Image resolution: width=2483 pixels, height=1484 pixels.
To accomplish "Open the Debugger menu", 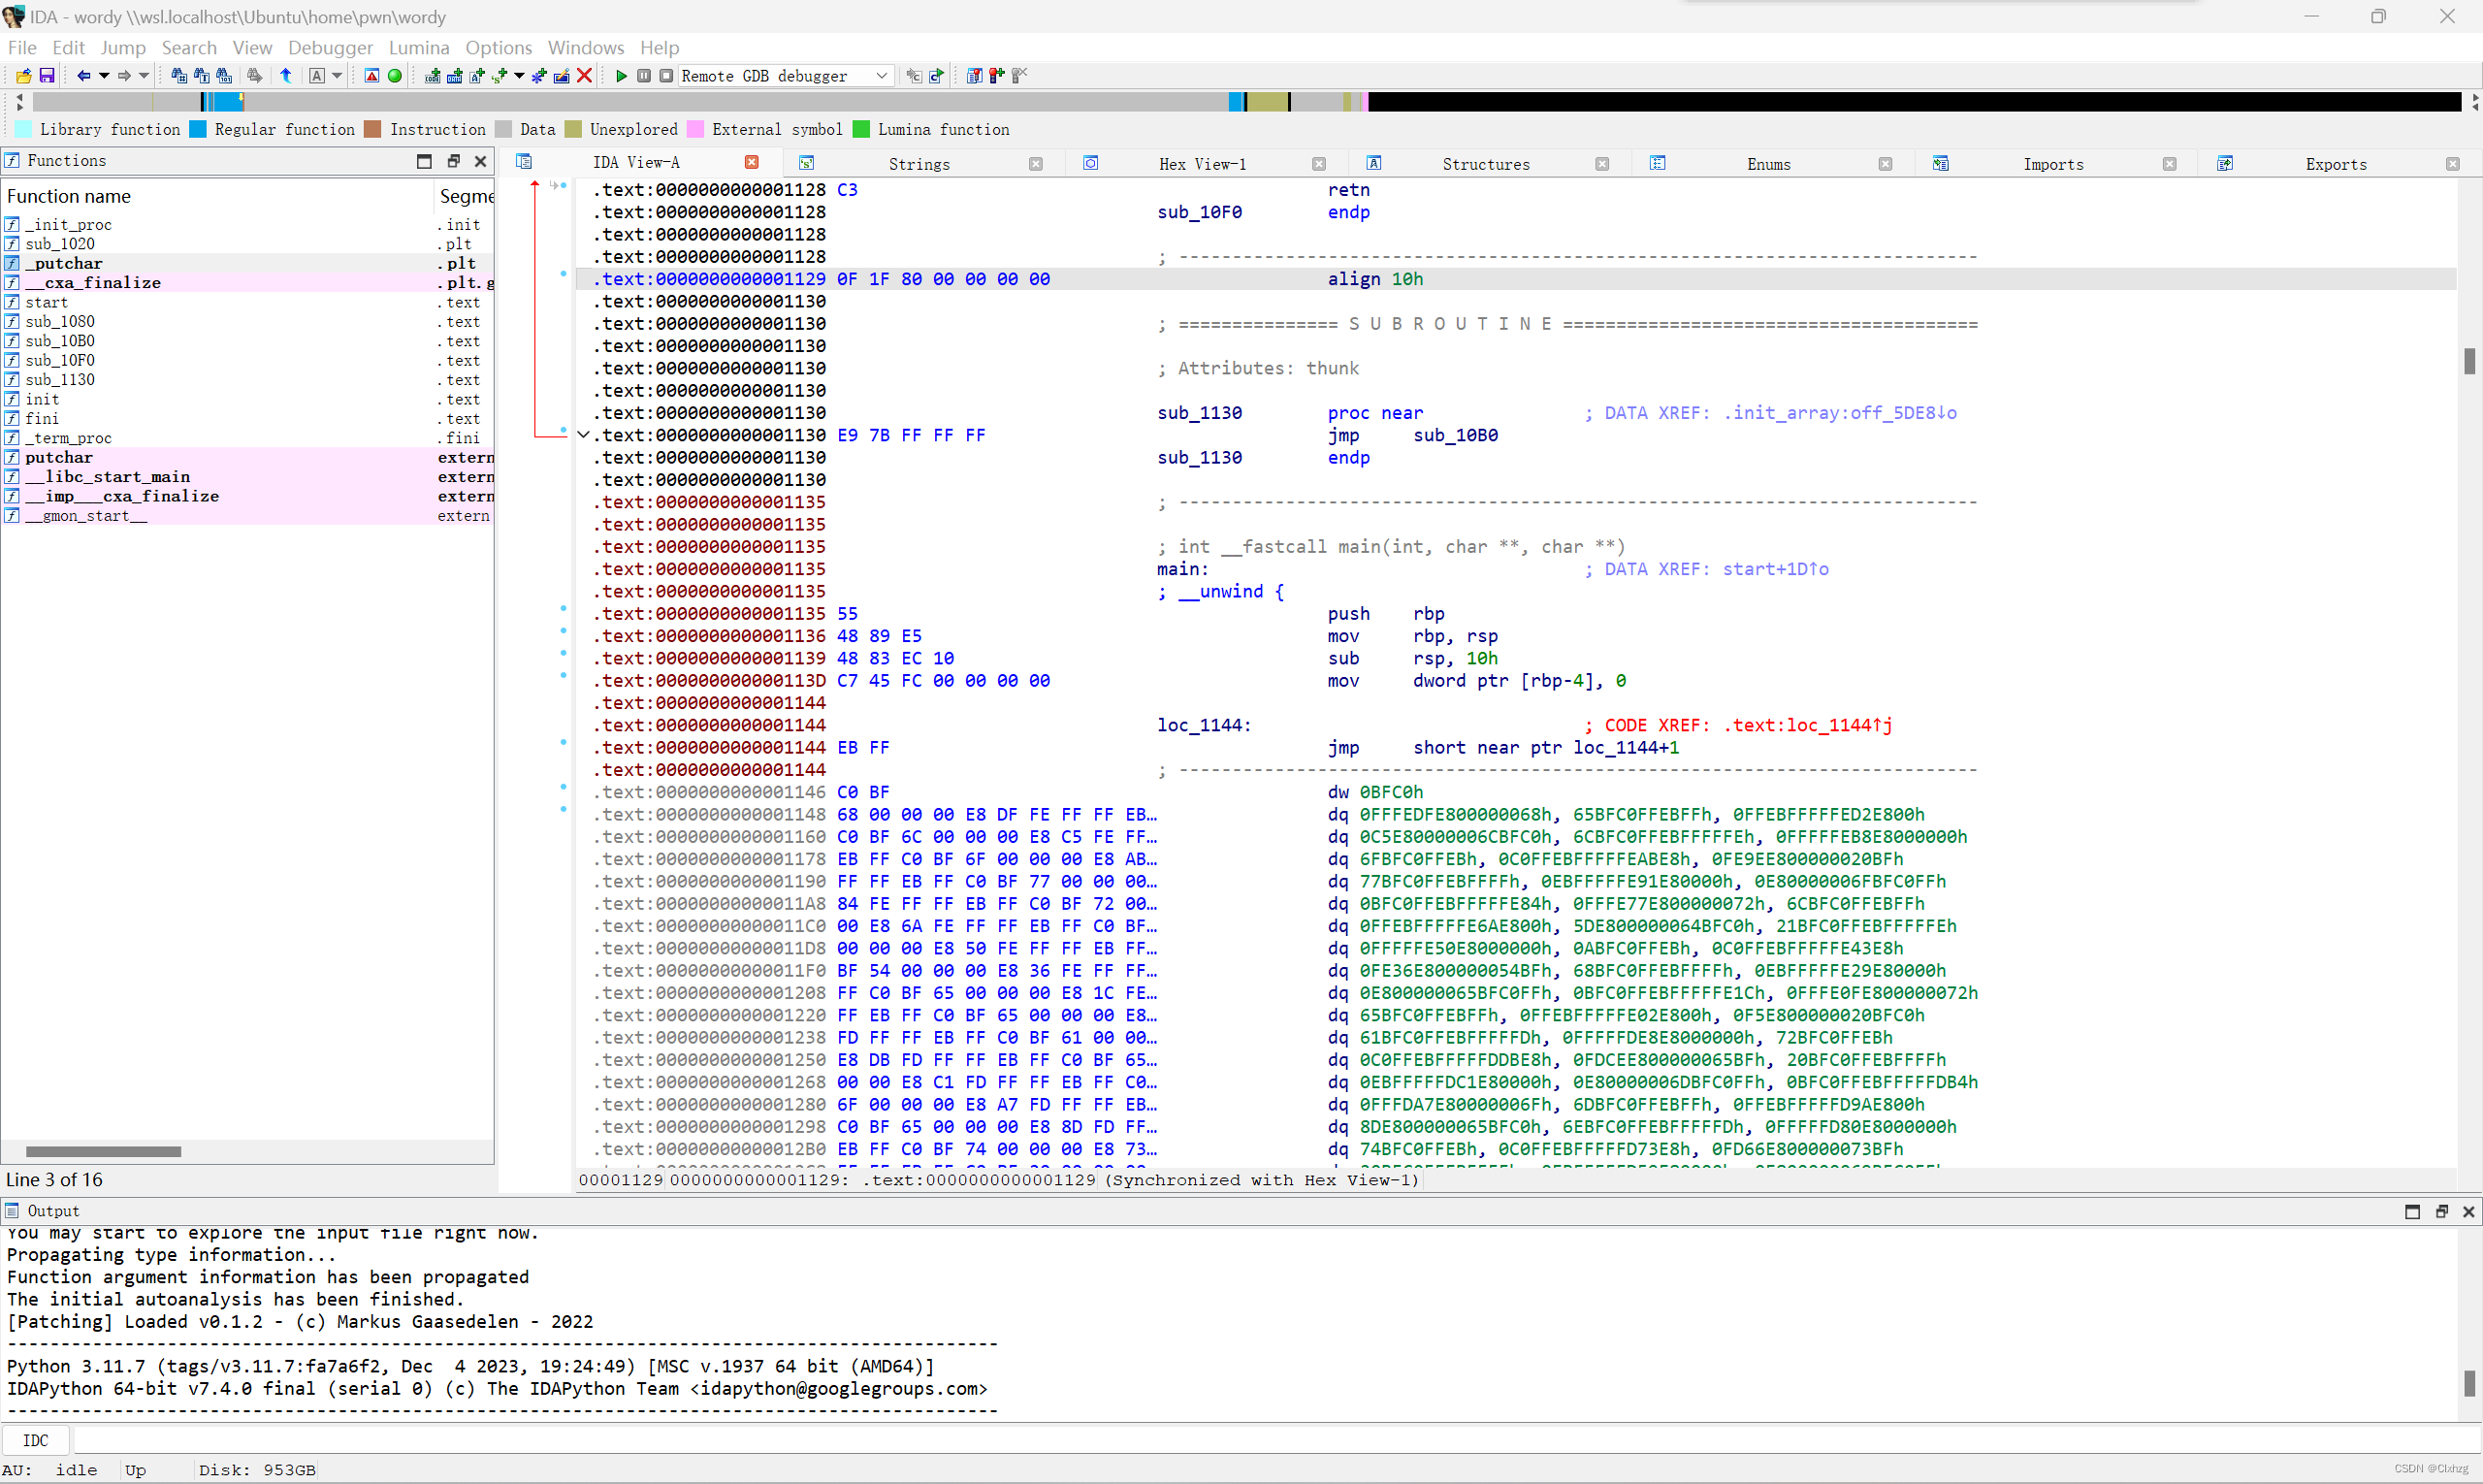I will pos(330,47).
